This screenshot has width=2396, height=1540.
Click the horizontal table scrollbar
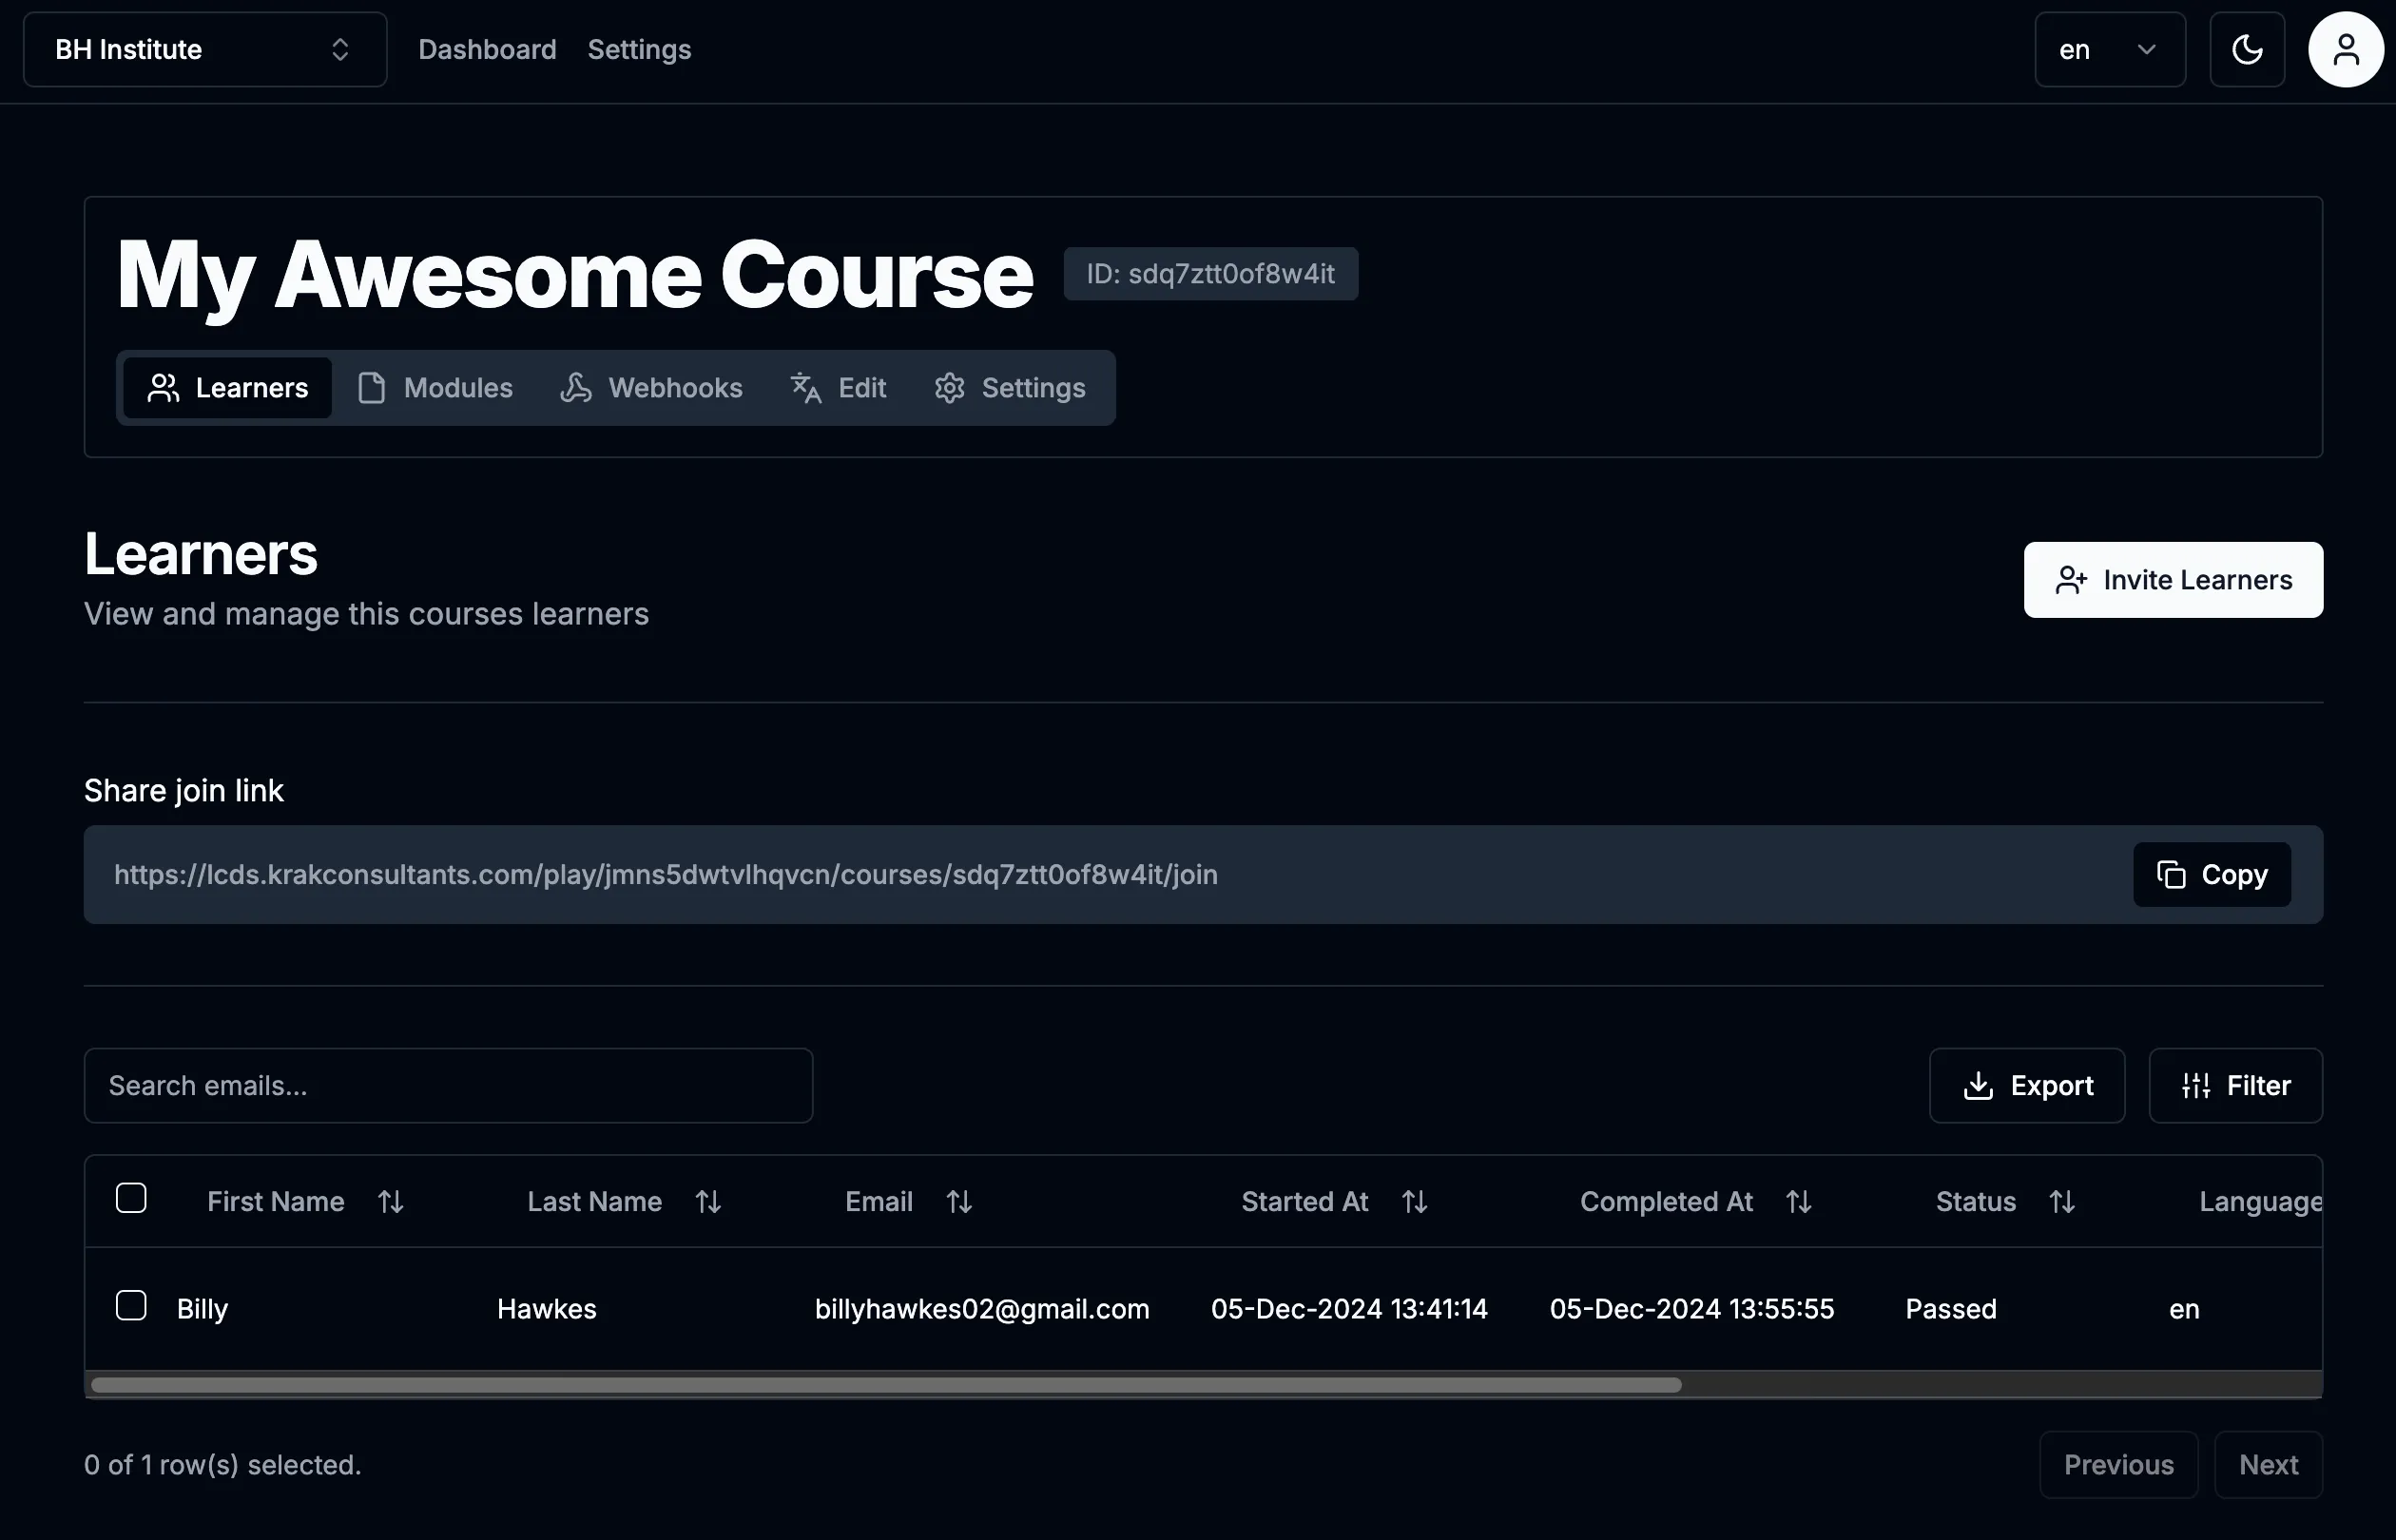coord(885,1385)
